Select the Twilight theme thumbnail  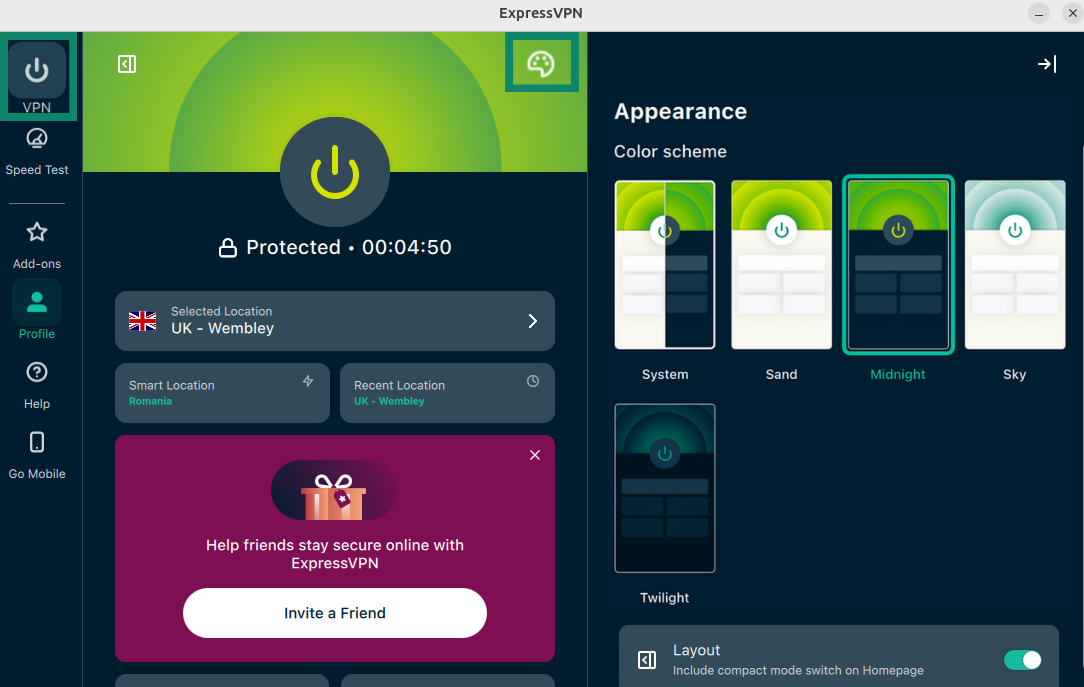tap(664, 488)
